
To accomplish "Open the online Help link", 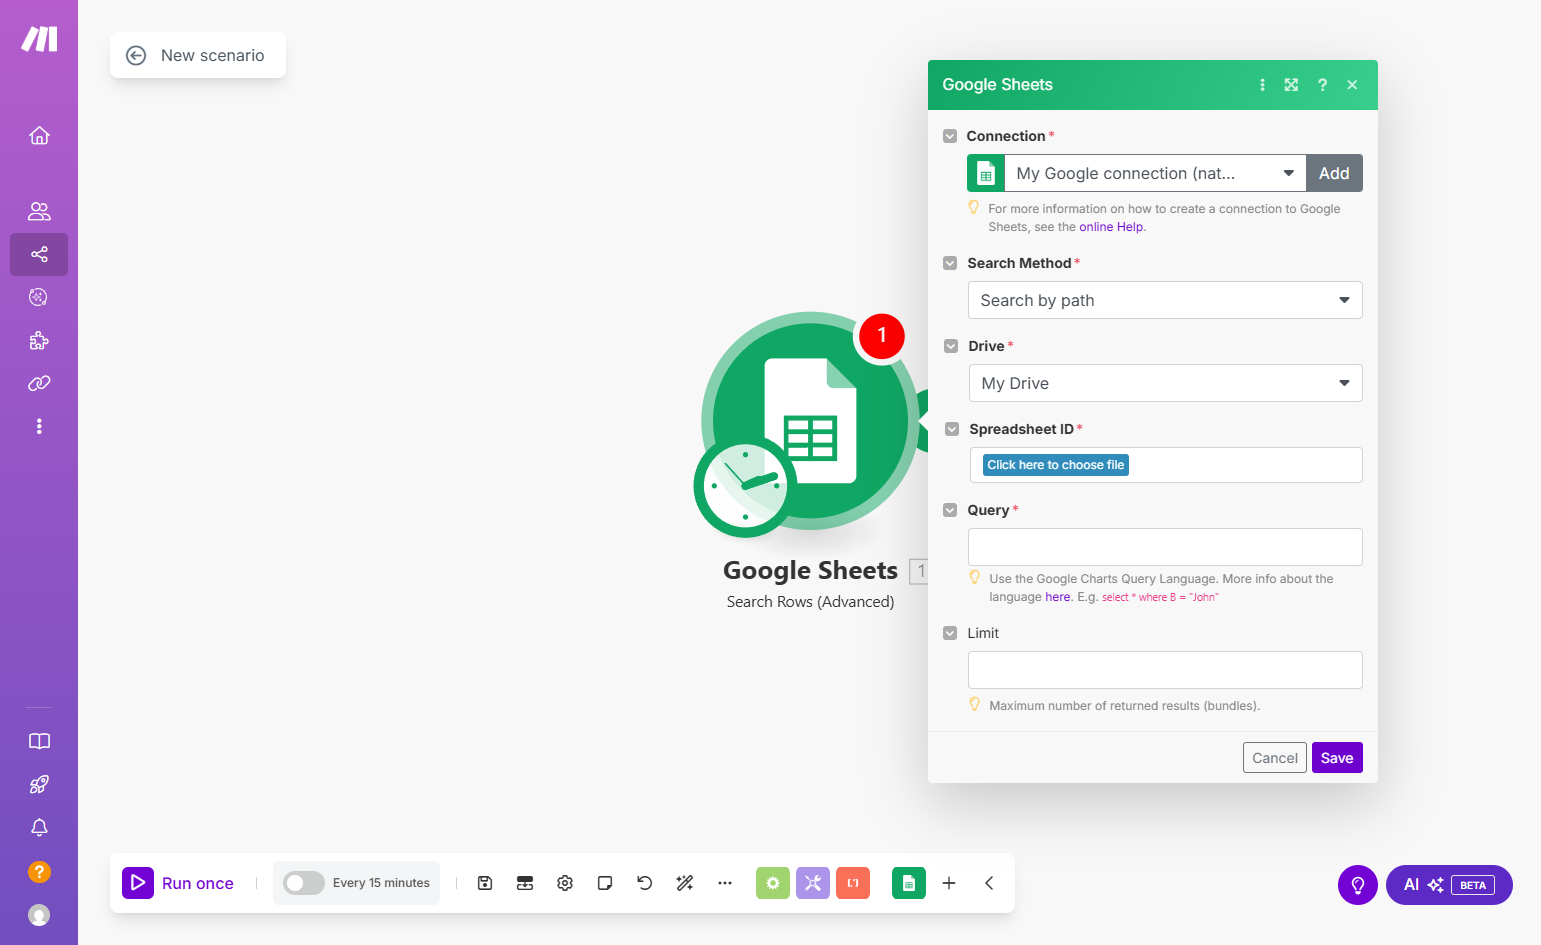I will (1111, 227).
